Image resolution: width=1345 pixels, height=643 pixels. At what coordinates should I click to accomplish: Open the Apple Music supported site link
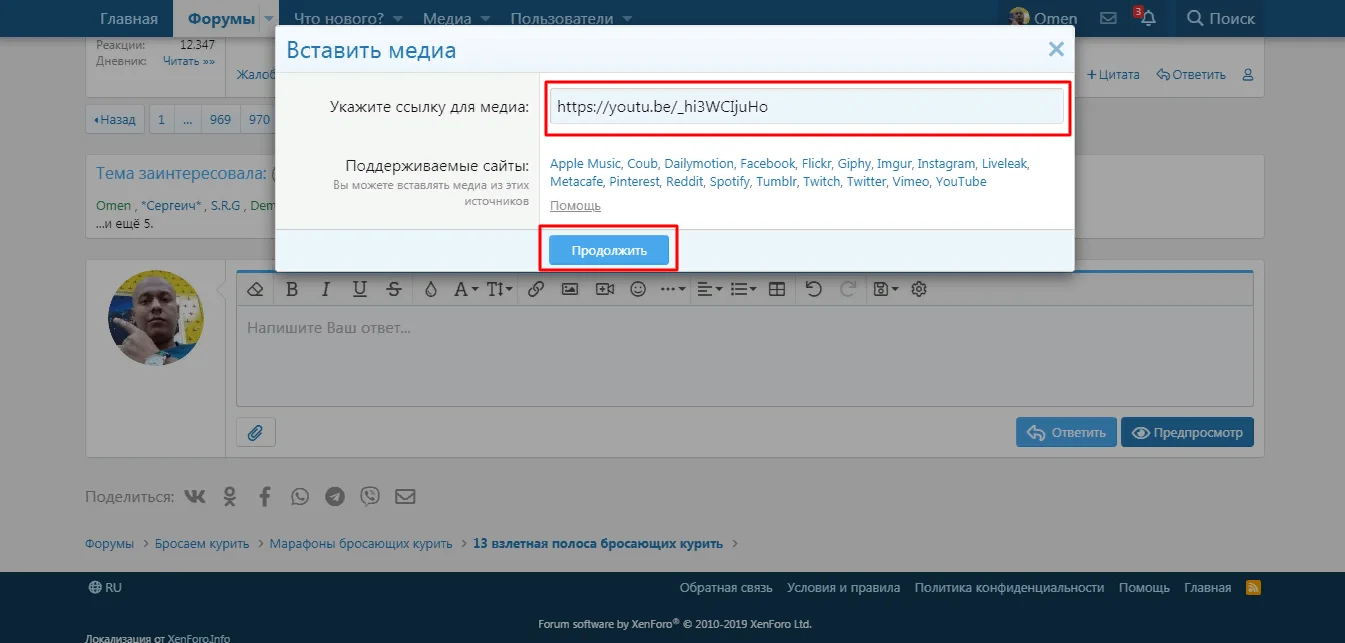[x=585, y=163]
